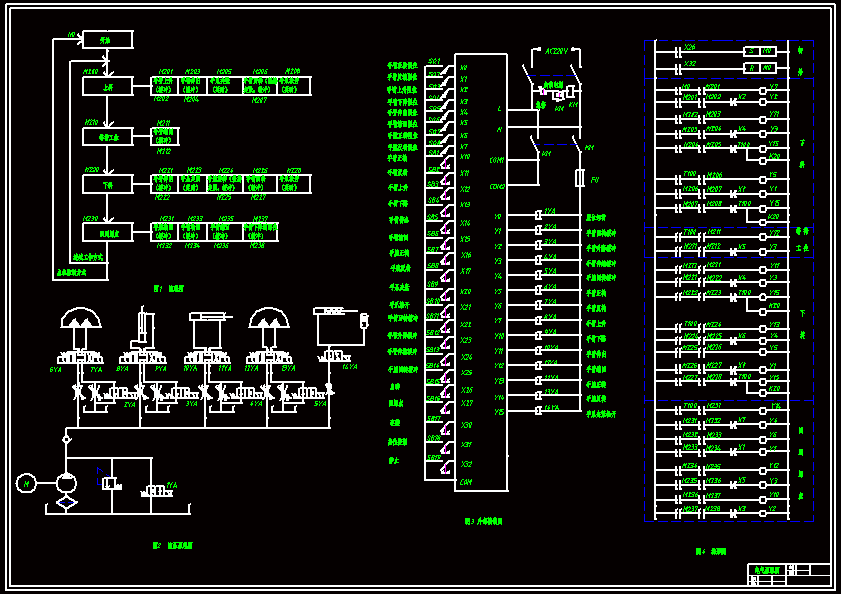
Task: Select PLC terminal label L
Action: [499, 109]
